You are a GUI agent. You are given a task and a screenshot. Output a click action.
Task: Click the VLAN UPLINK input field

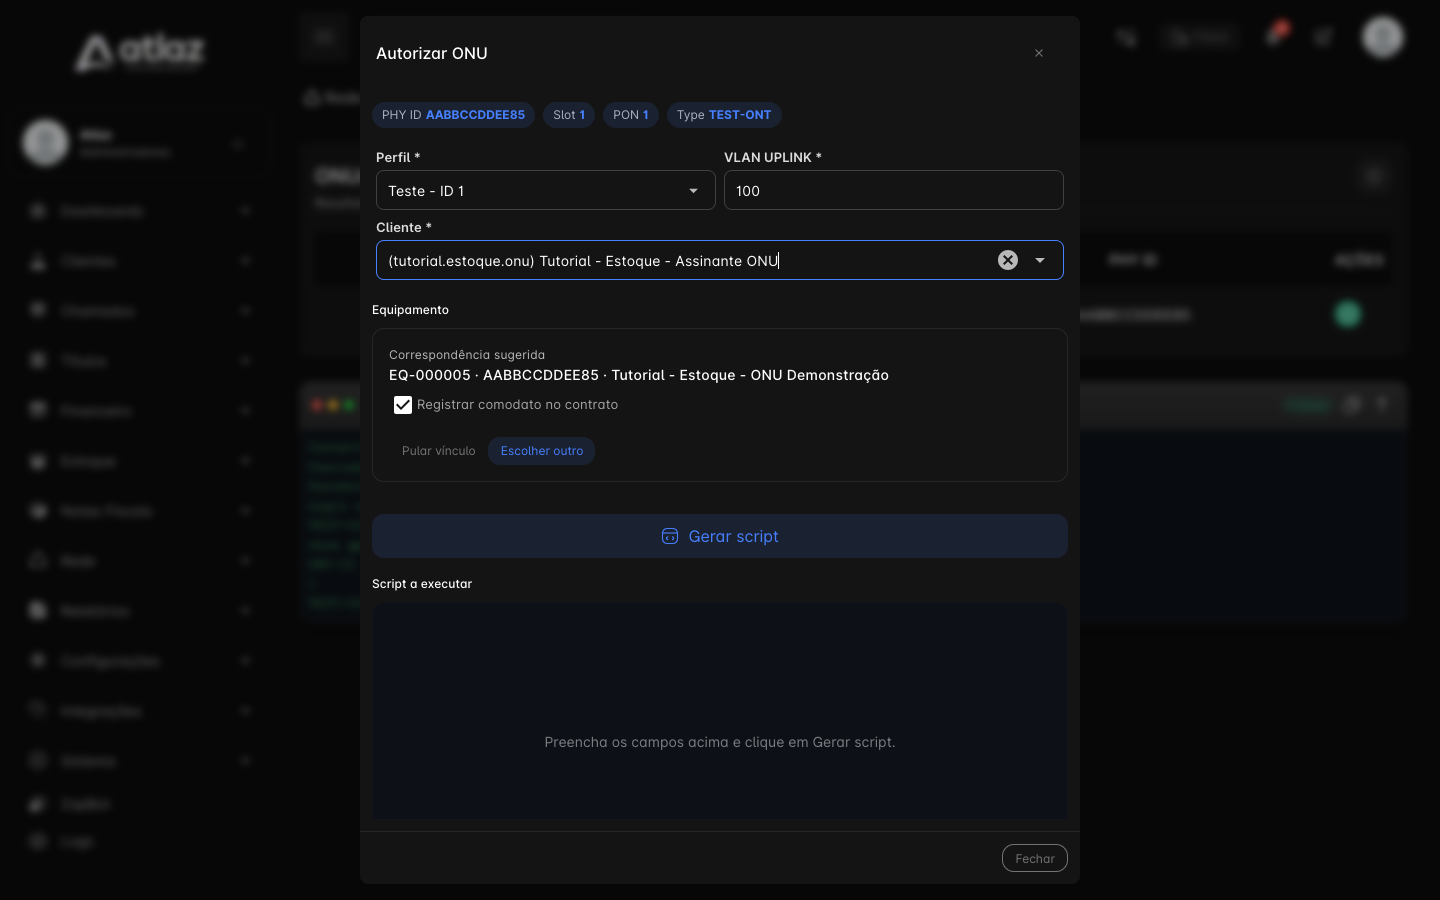(894, 190)
